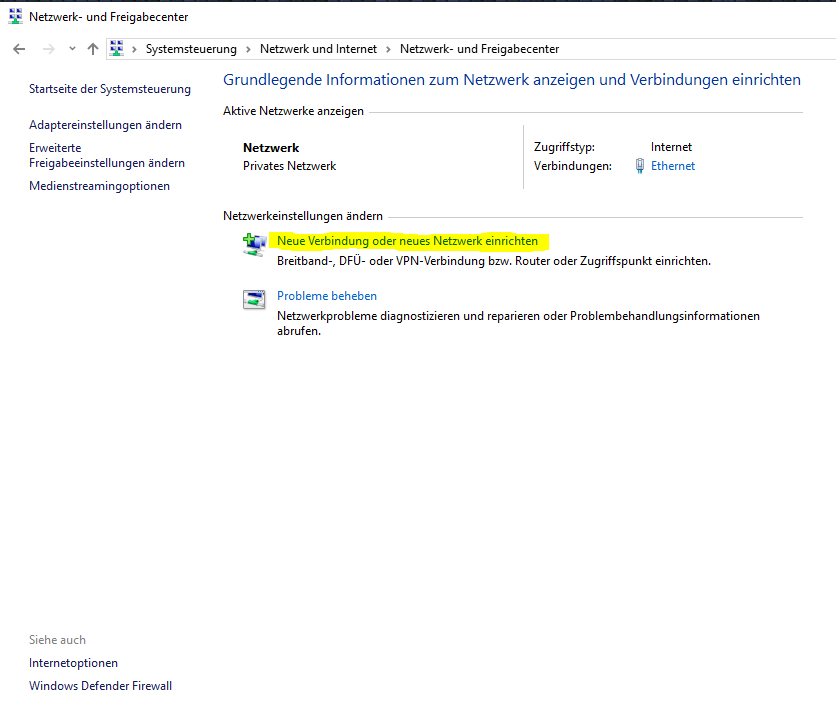
Task: Open the recent locations dropdown arrow
Action: (x=72, y=49)
